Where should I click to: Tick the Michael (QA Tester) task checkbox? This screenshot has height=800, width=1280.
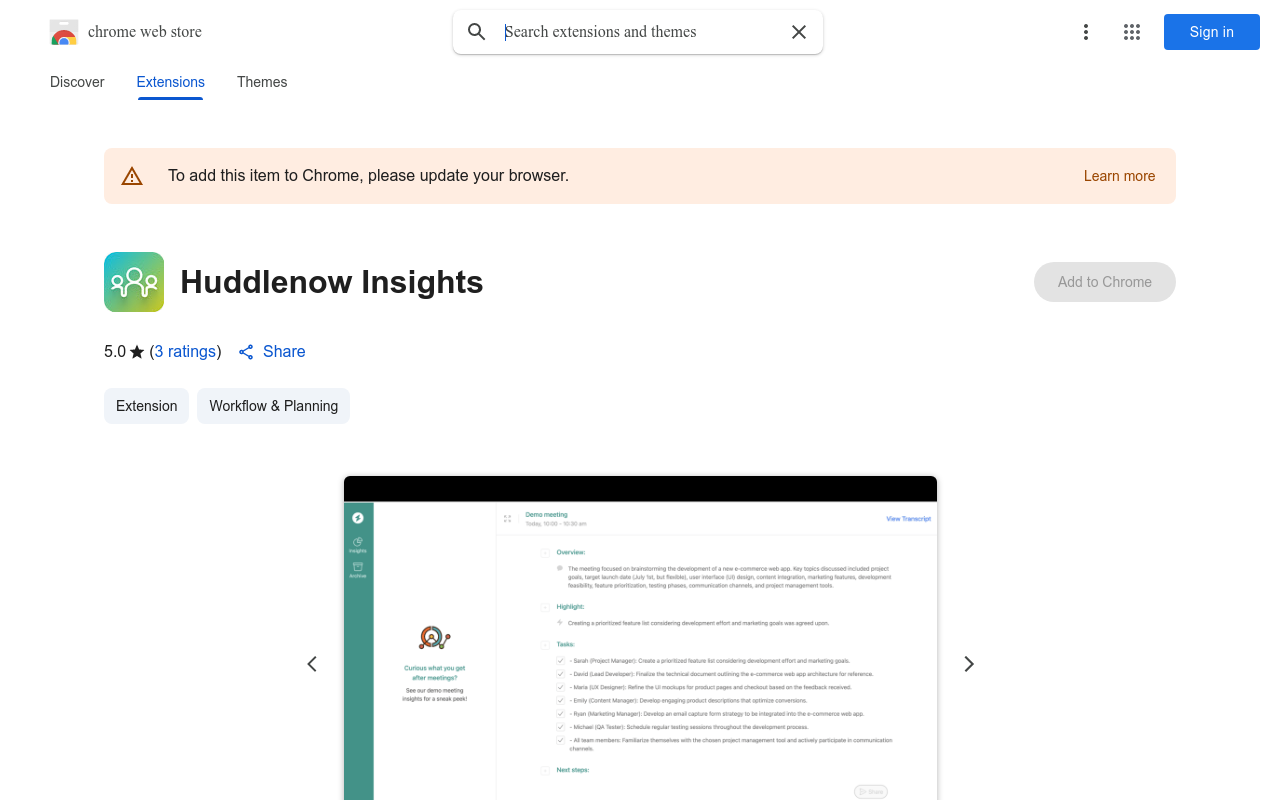561,727
